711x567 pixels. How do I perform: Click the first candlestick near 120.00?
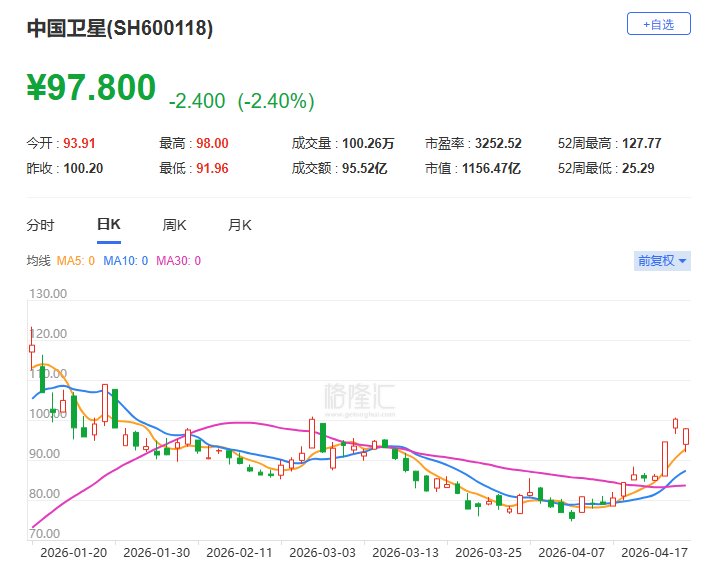[x=32, y=348]
